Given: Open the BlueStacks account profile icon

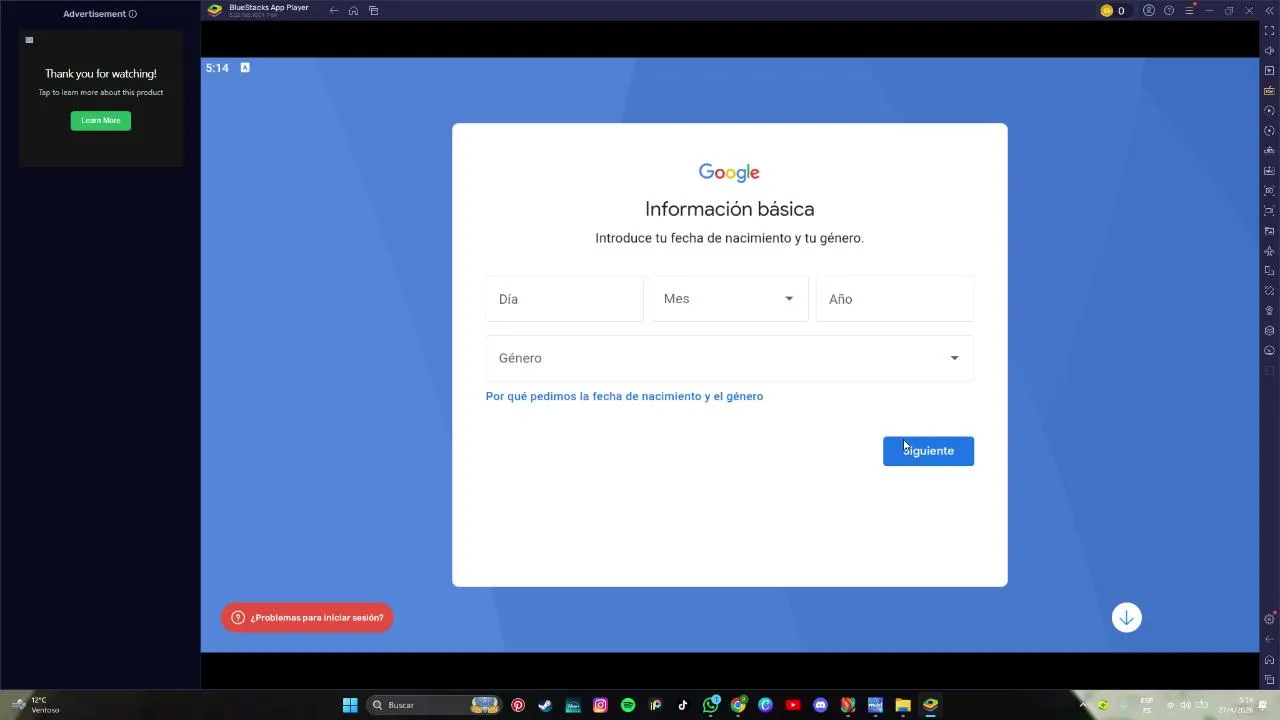Looking at the screenshot, I should (1149, 11).
